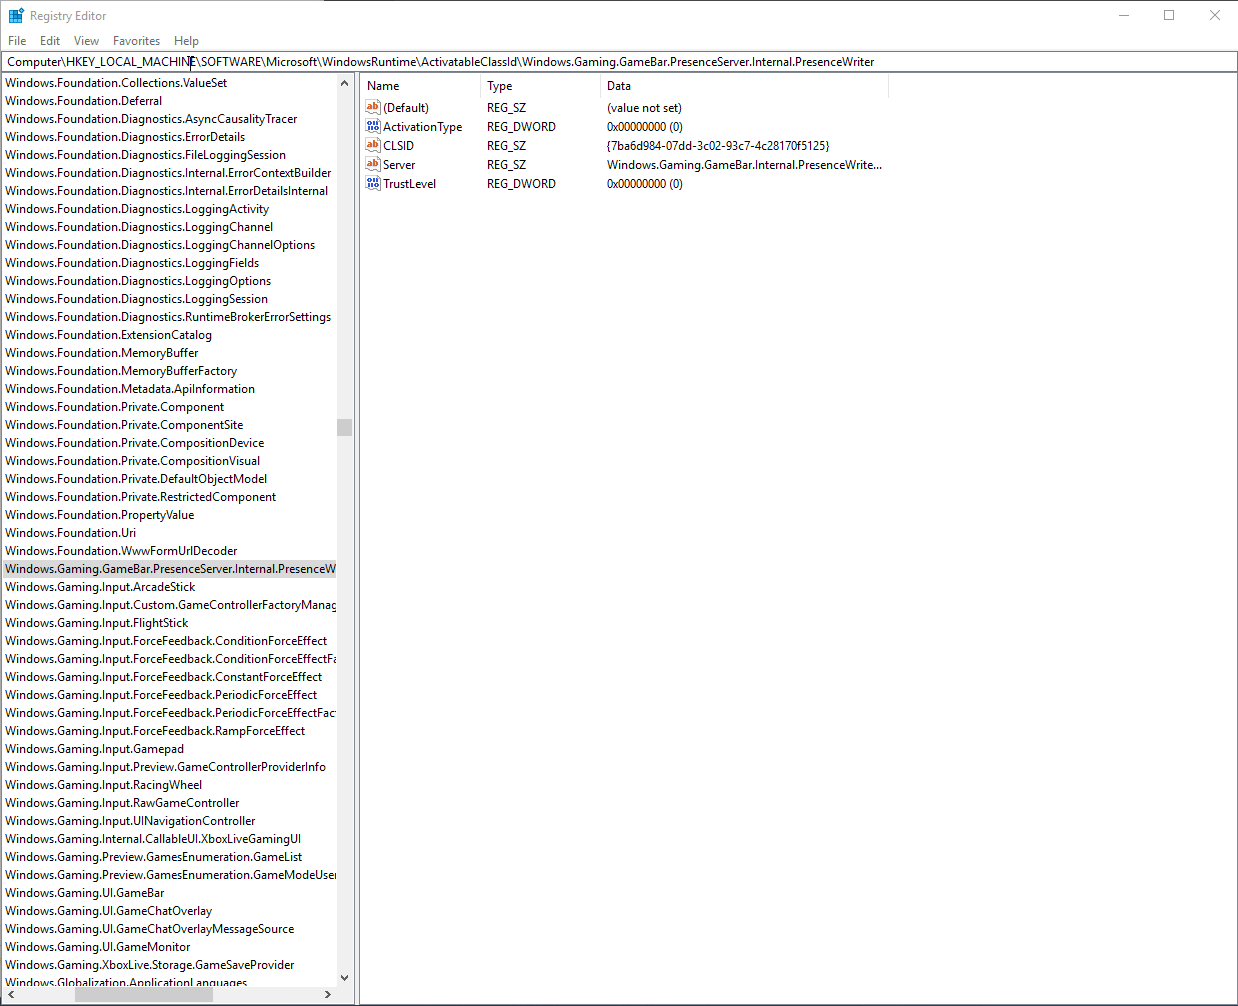The image size is (1238, 1006).
Task: Click the registry path address bar
Action: click(619, 62)
